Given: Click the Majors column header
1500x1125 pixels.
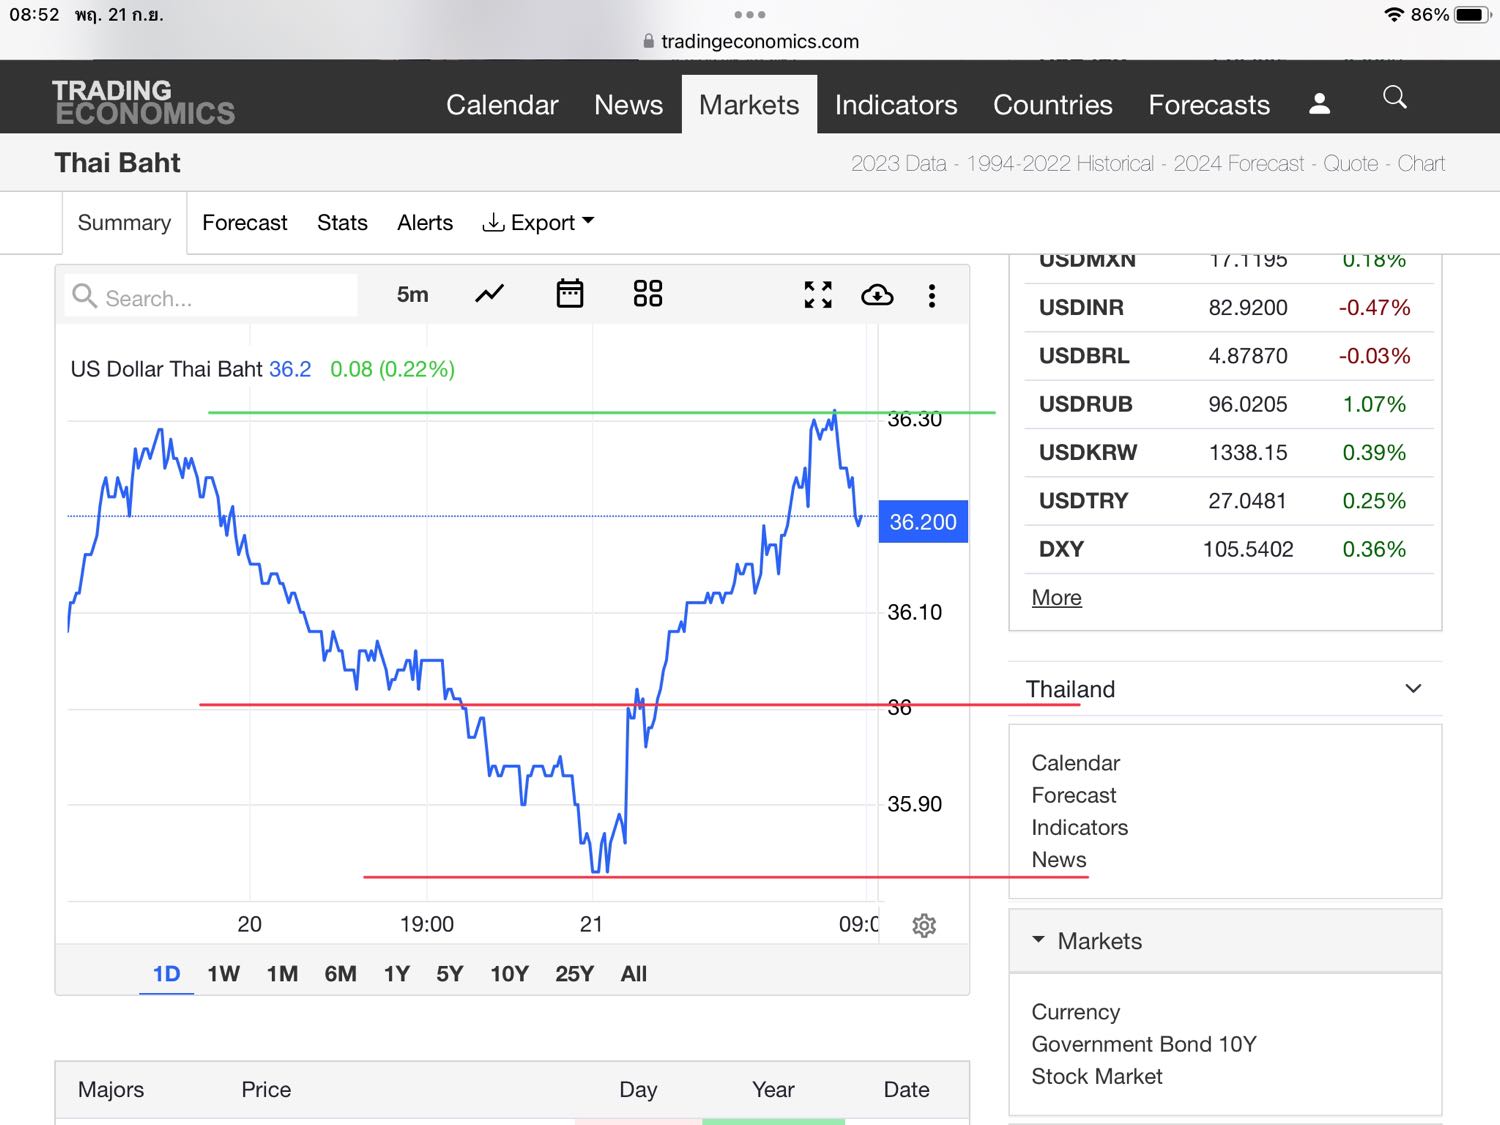Looking at the screenshot, I should point(111,1090).
